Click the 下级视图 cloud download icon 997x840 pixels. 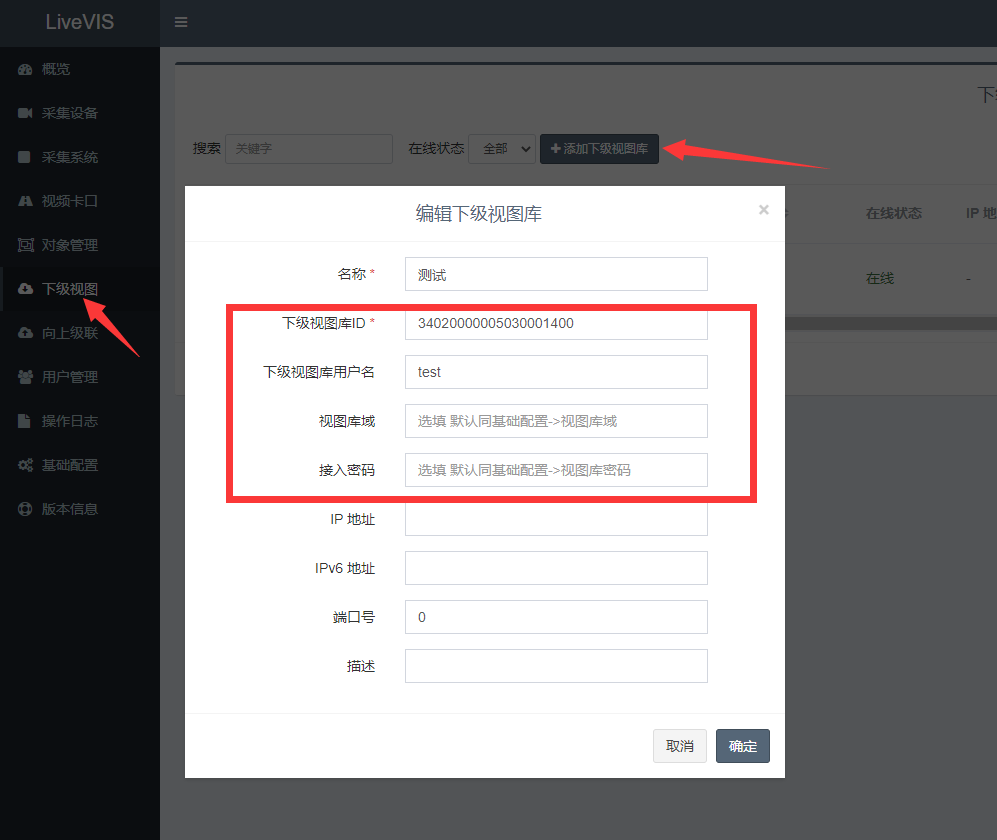click(25, 289)
